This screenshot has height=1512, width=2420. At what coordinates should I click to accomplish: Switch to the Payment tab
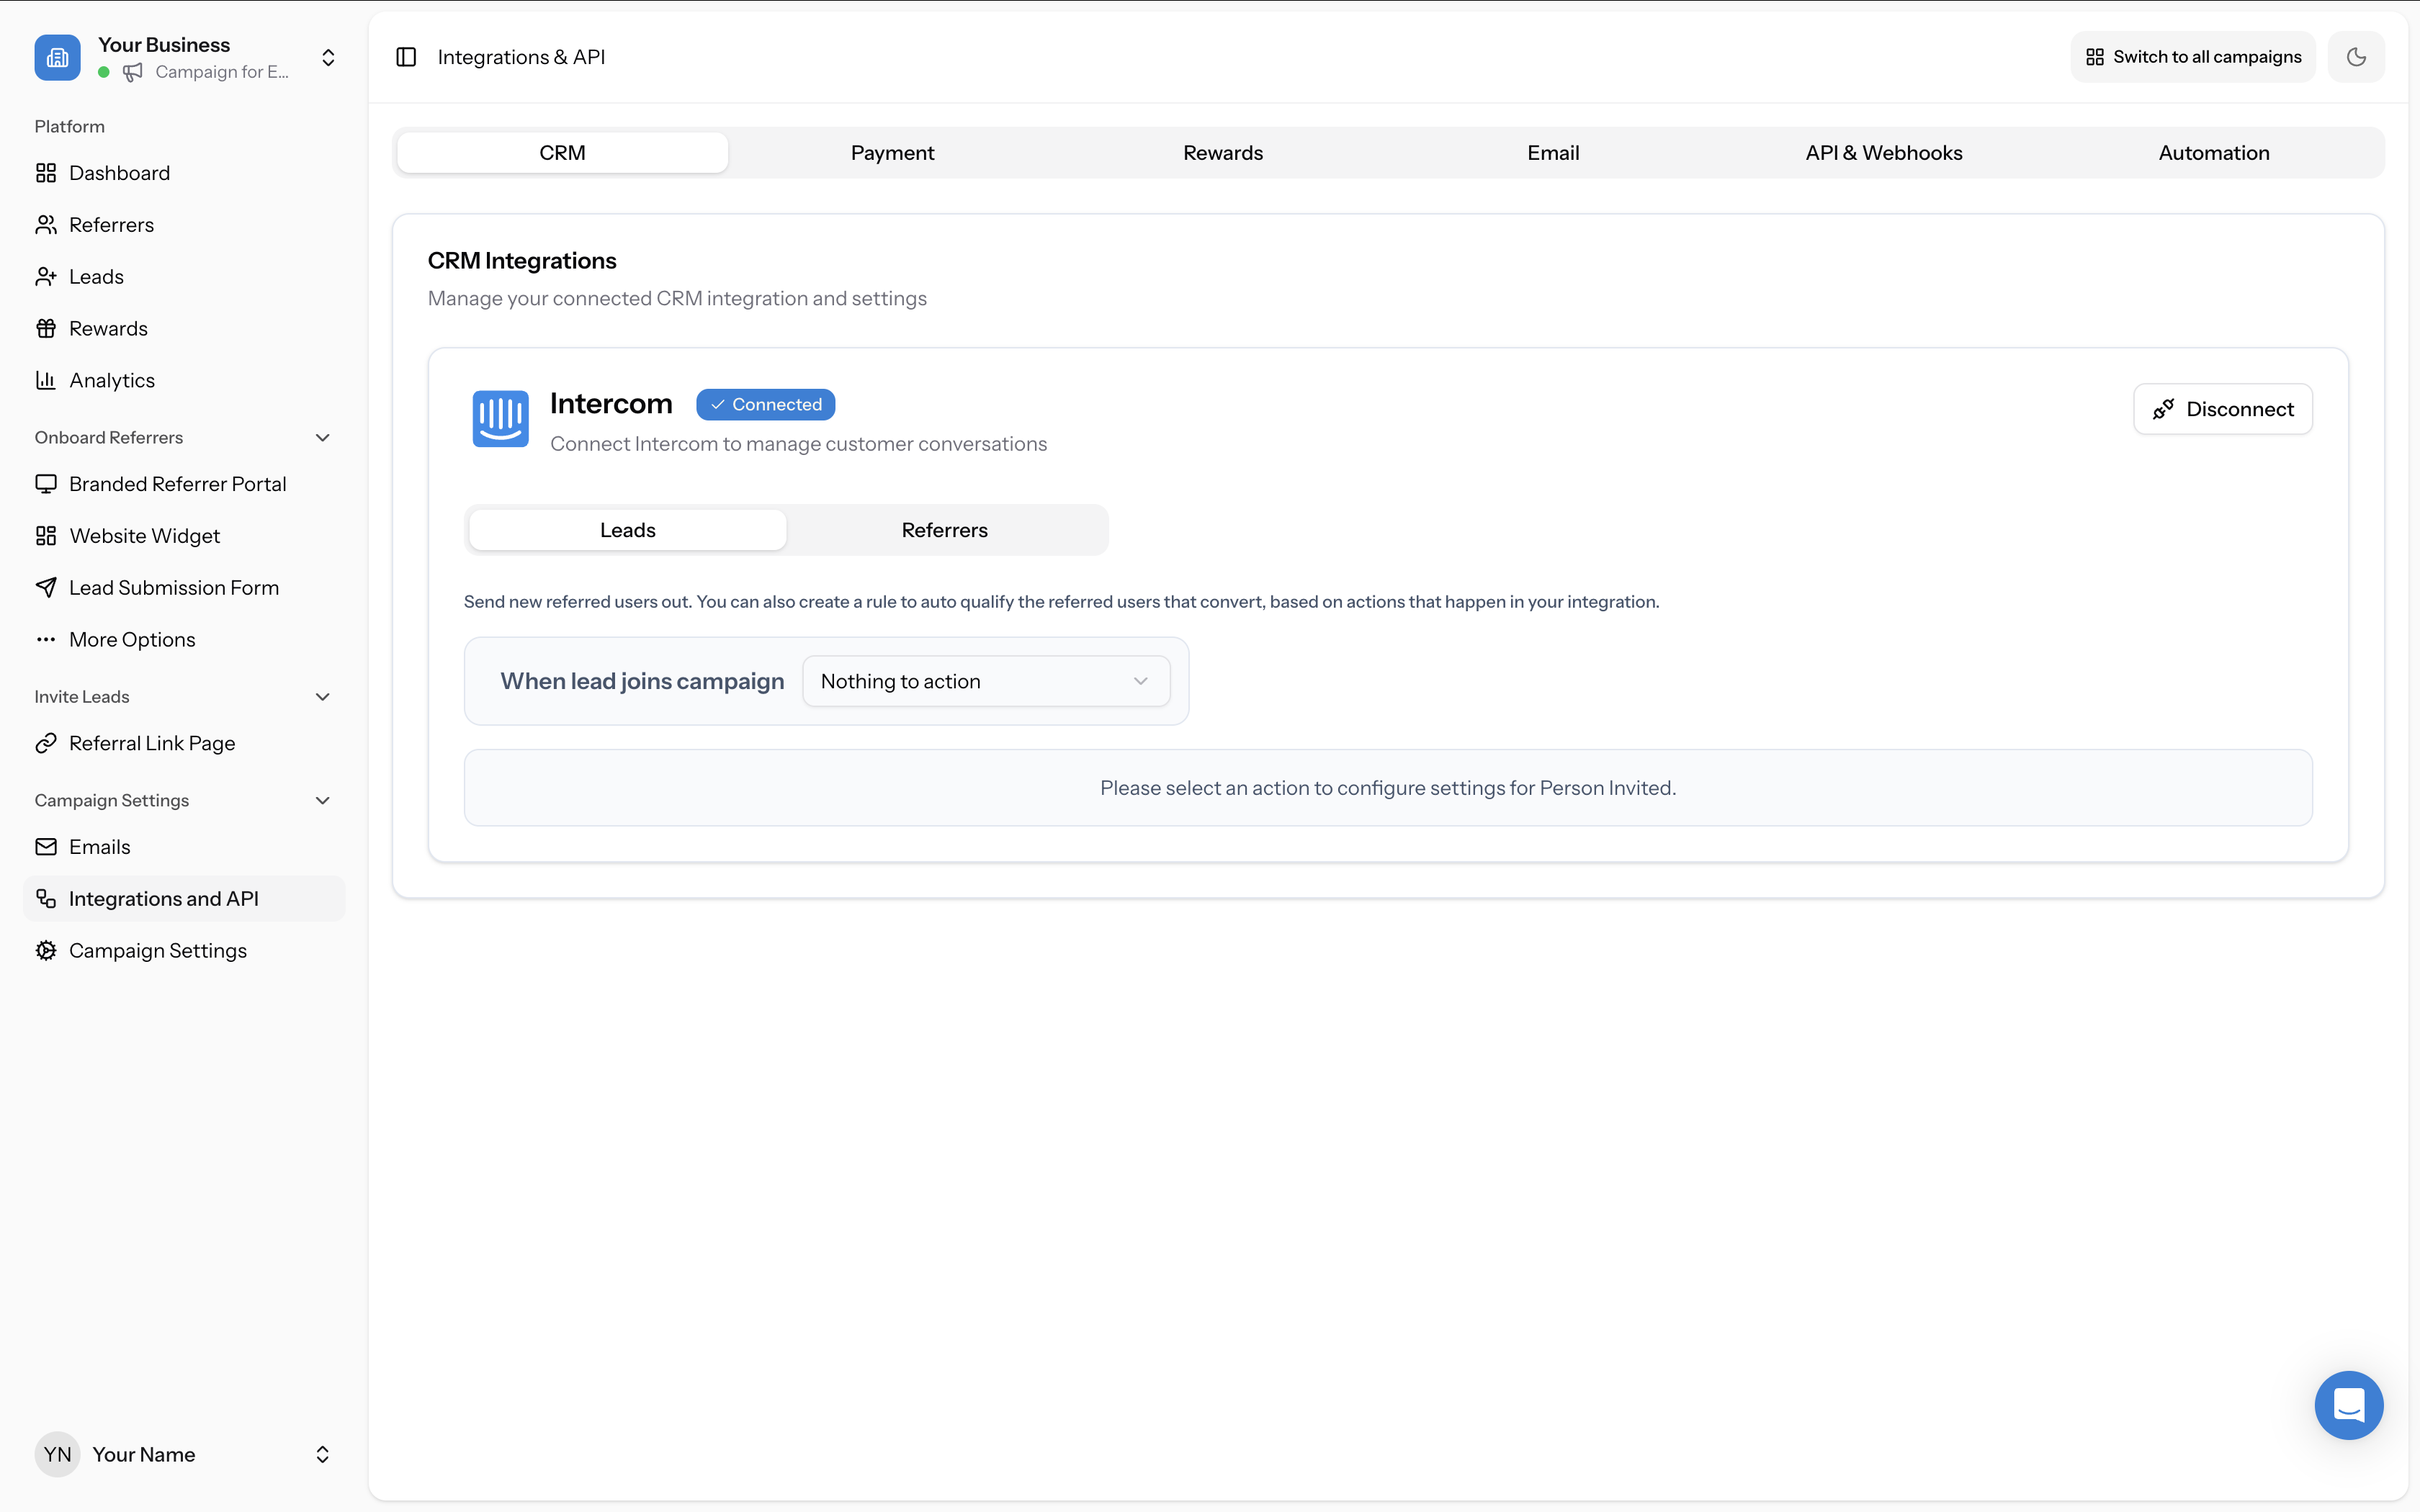point(892,152)
